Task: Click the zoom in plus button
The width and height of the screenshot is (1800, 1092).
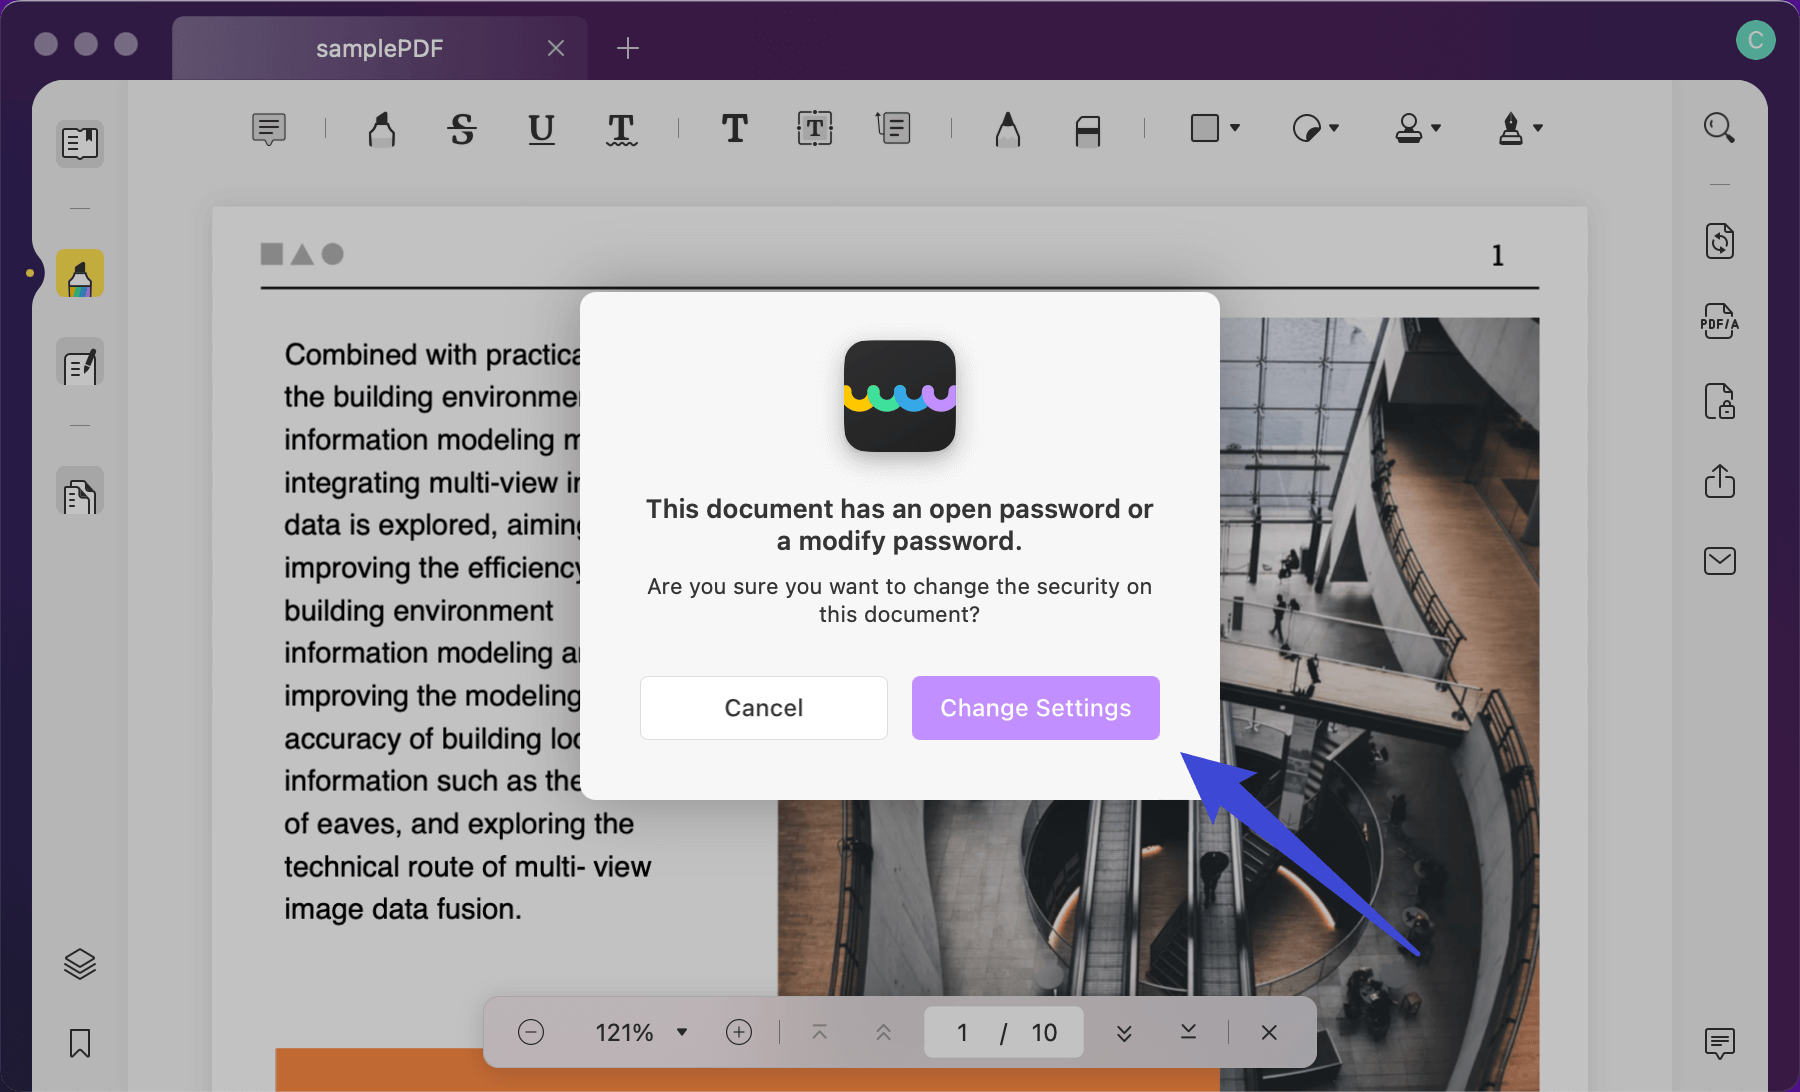Action: pyautogui.click(x=739, y=1032)
